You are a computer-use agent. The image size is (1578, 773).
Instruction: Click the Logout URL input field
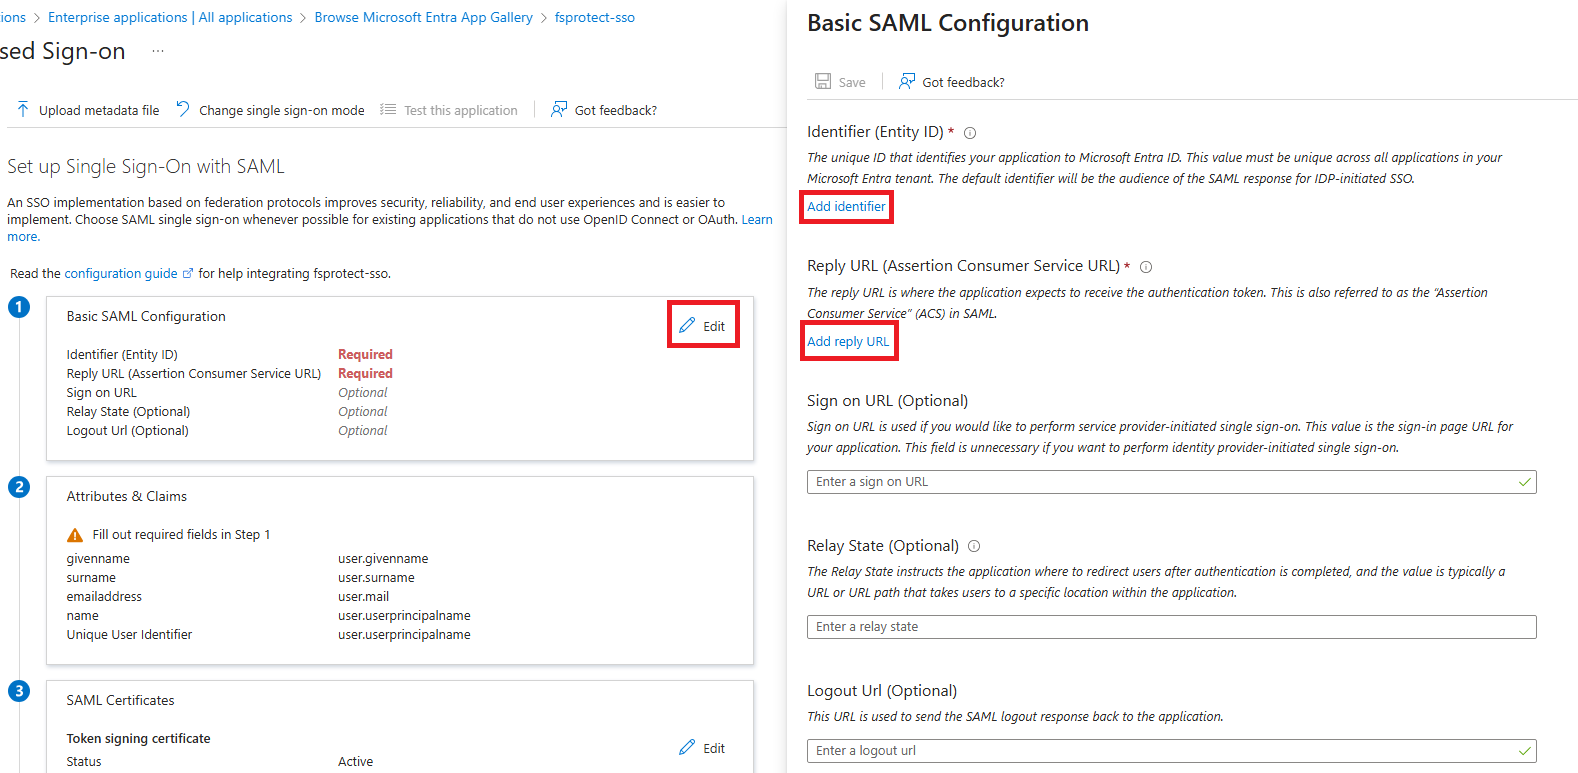[x=1172, y=751]
